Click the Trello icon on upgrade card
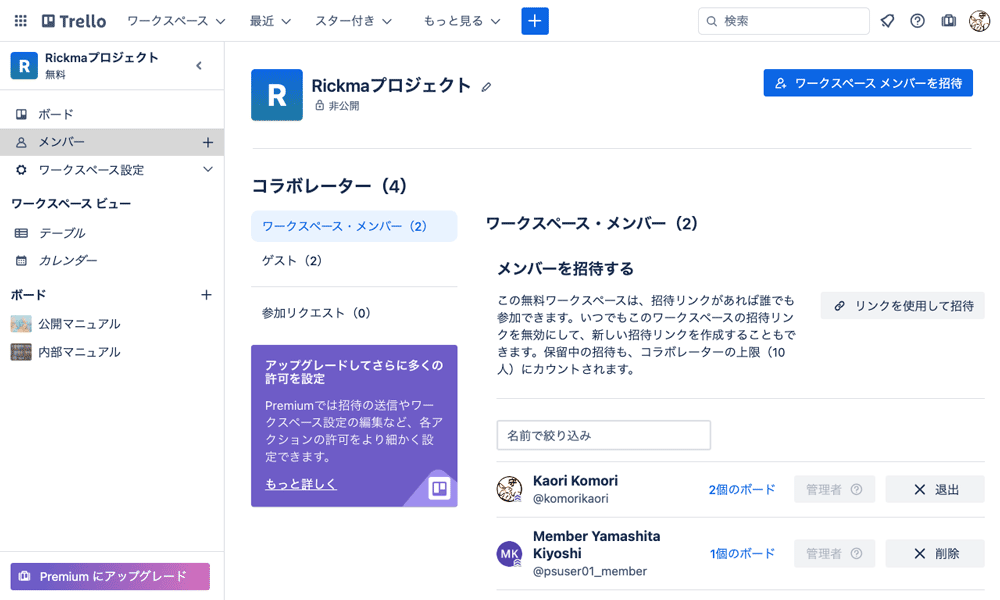Screen dimensions: 1000x600 click(x=439, y=488)
